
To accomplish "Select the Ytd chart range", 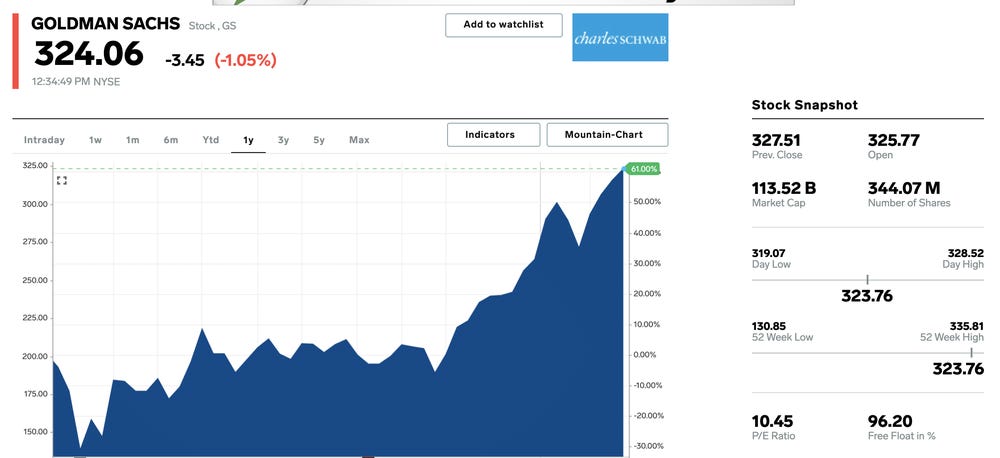I will coord(210,140).
